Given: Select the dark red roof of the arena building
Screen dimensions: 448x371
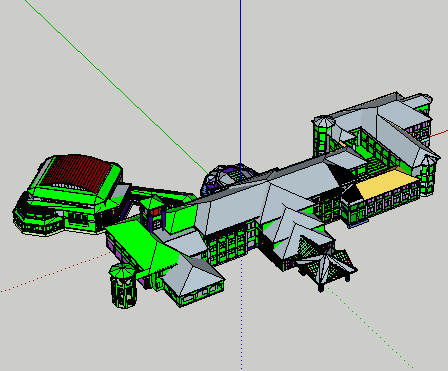Looking at the screenshot, I should click(76, 173).
